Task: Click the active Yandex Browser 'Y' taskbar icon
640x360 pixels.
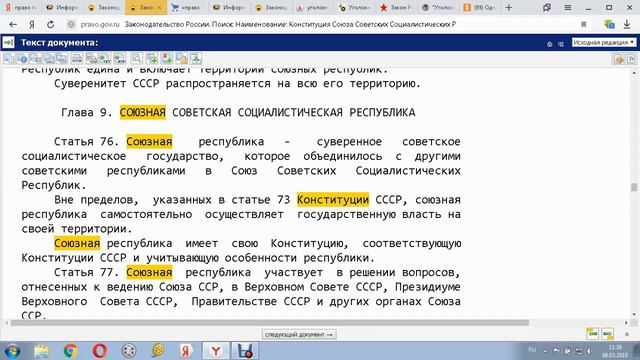Action: click(216, 351)
